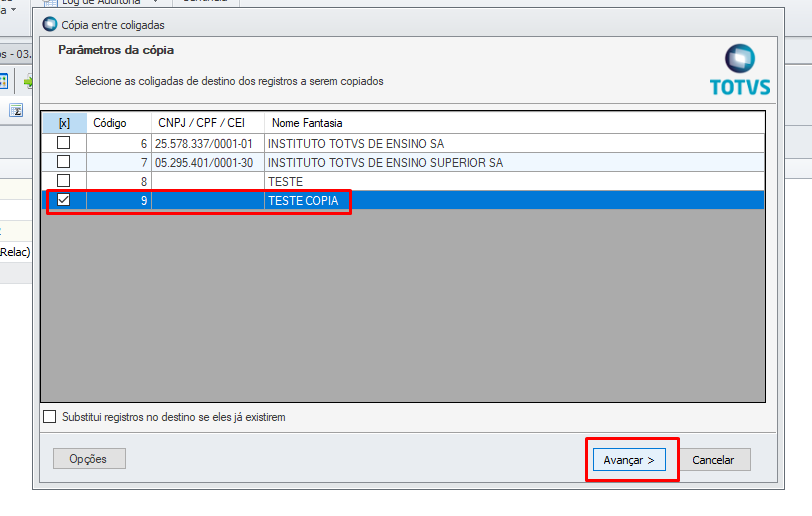This screenshot has height=516, width=812.
Task: Select the name cell INSTITUTO TOTVS DE ENSINO SA
Action: [514, 144]
